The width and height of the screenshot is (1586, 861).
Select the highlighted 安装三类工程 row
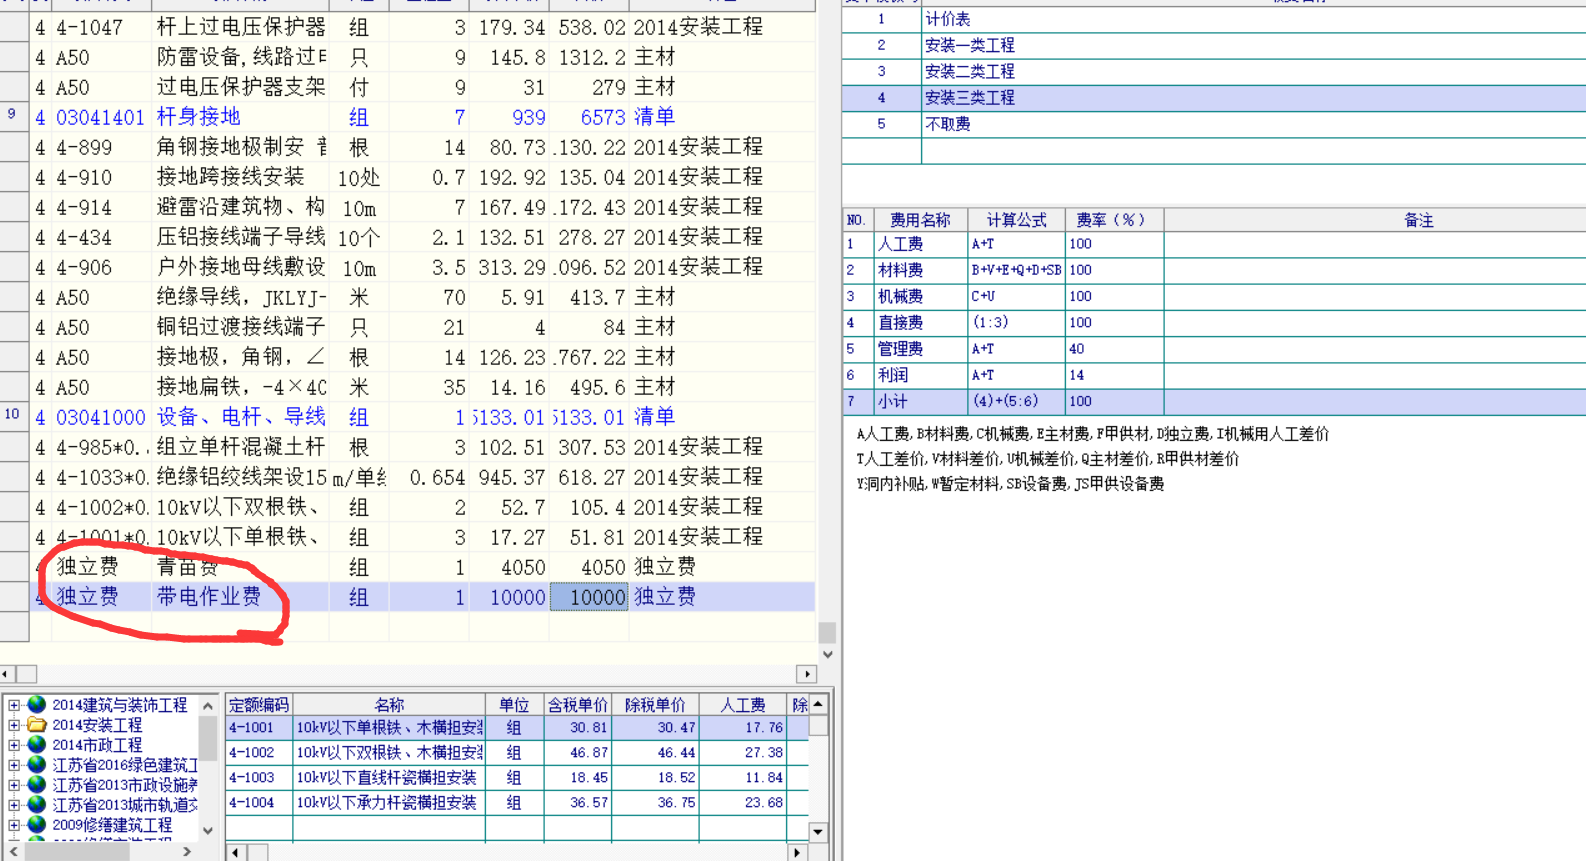tap(1213, 97)
